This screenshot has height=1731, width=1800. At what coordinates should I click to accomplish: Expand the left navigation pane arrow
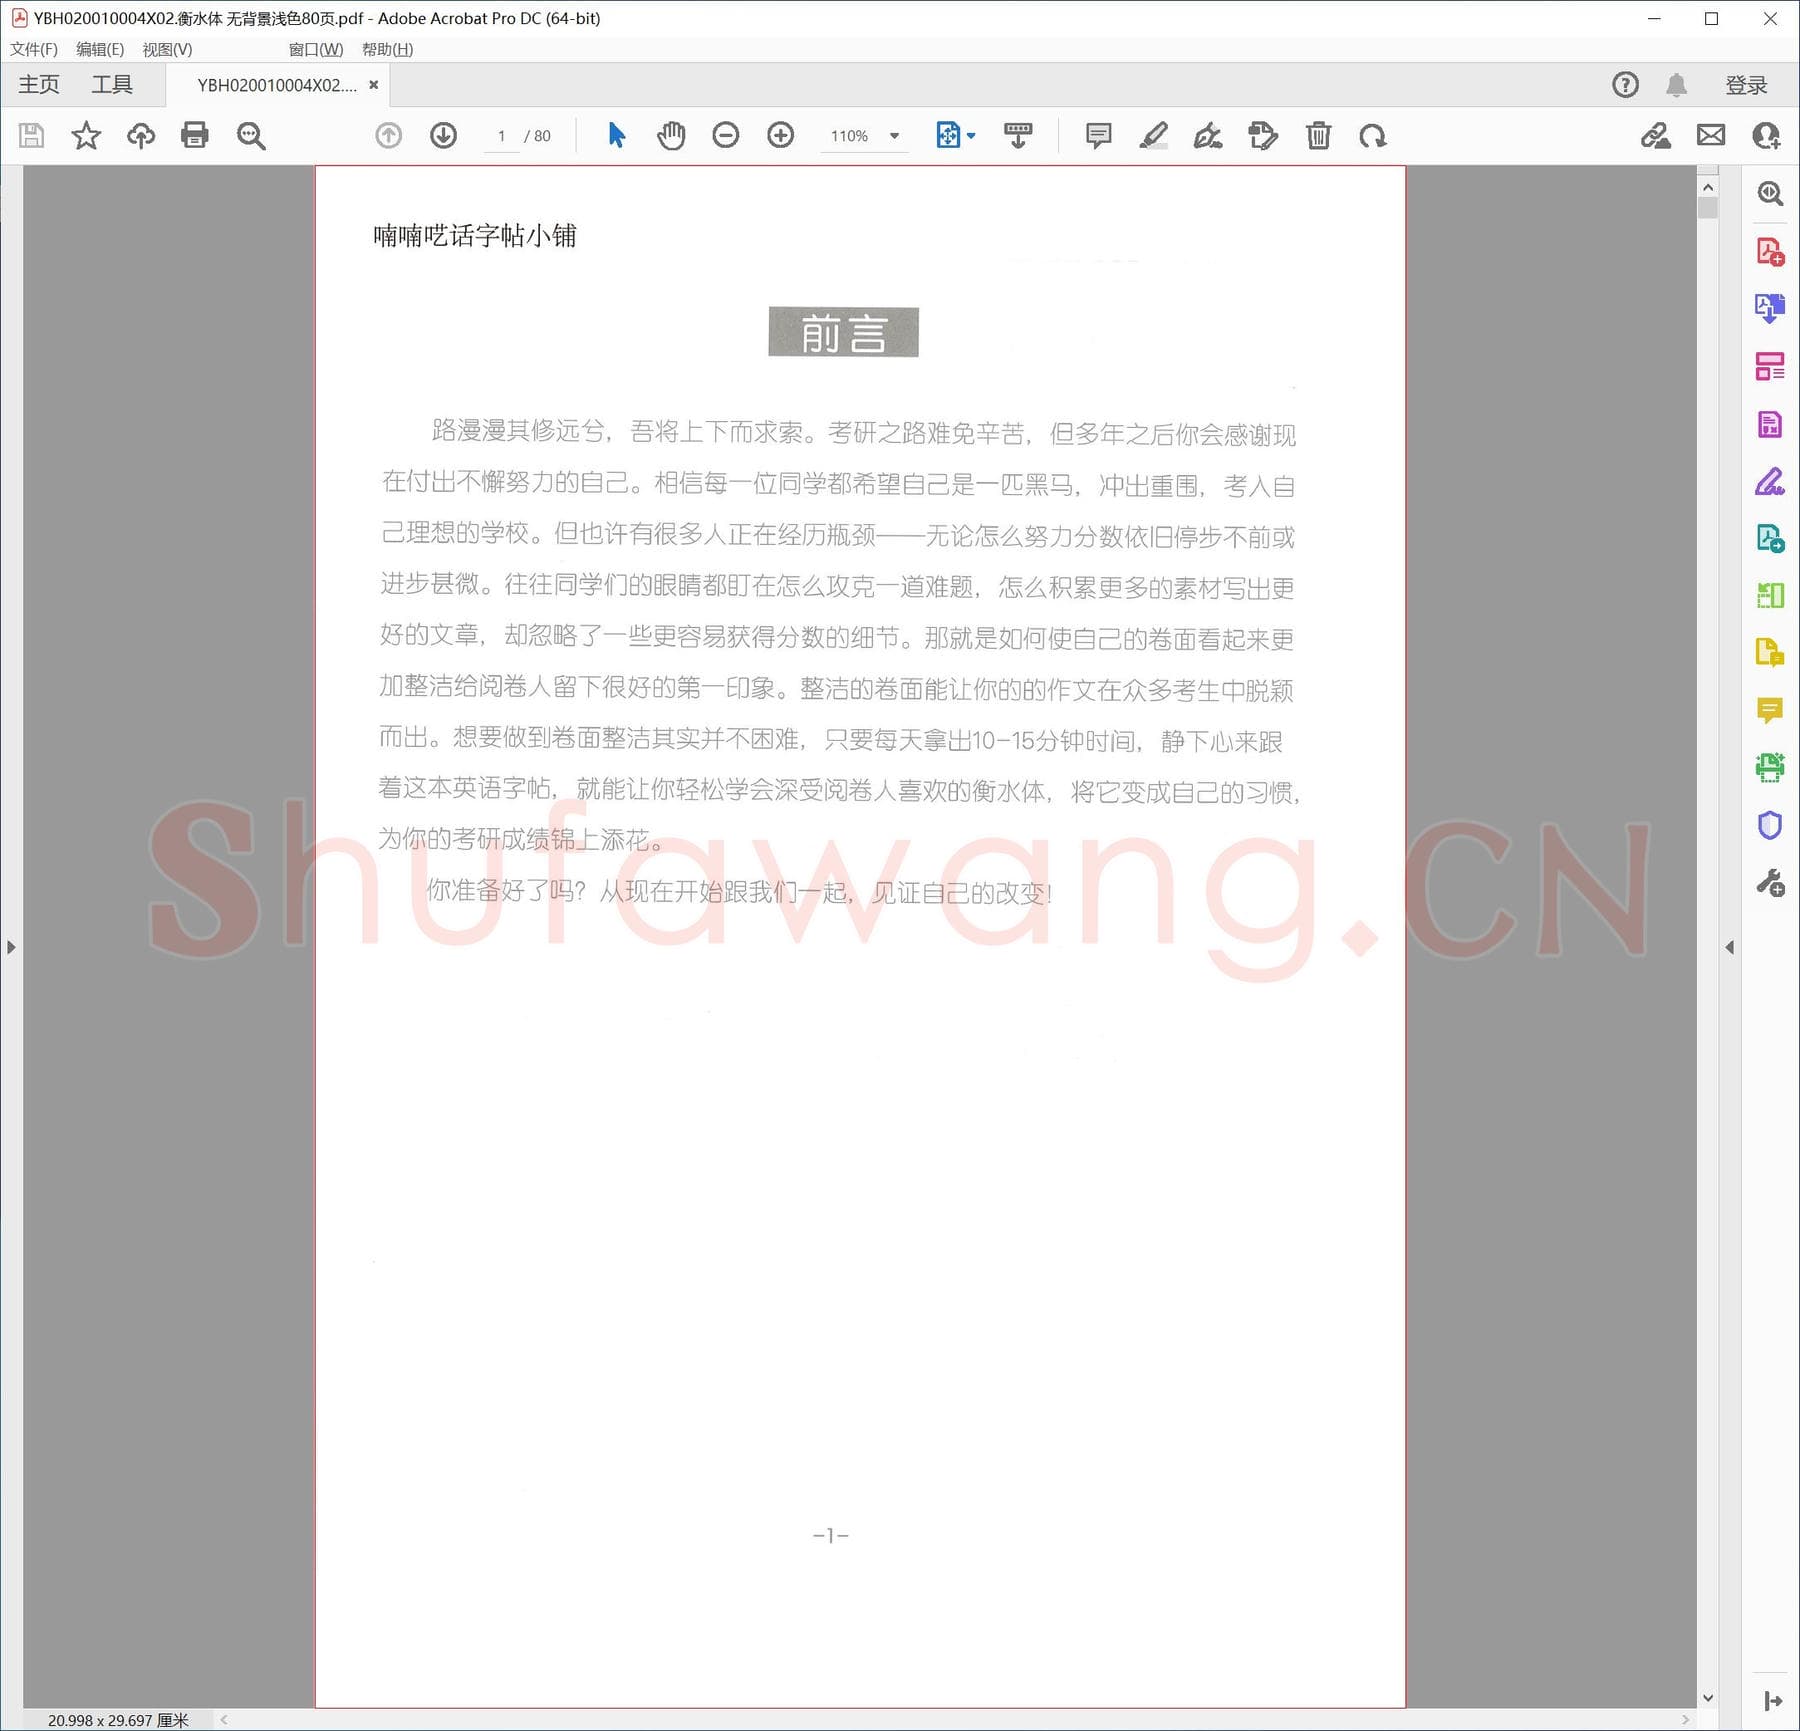click(x=11, y=947)
